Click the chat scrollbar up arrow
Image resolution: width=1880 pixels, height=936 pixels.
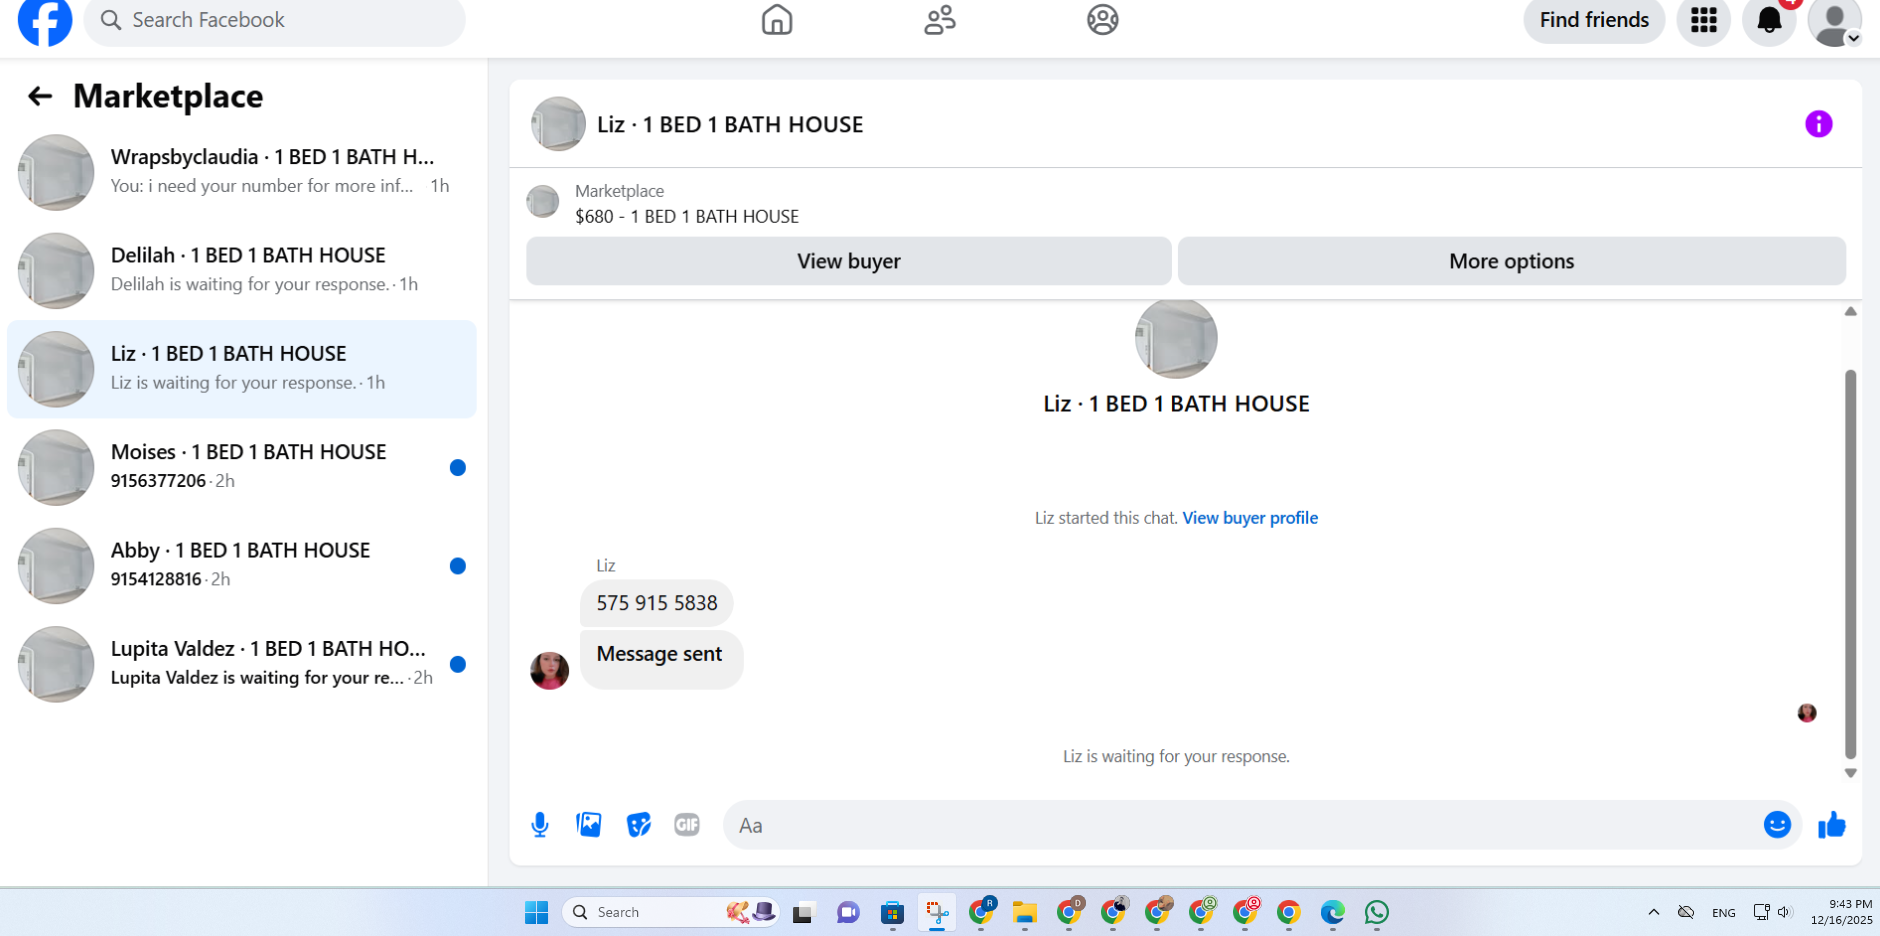tap(1851, 312)
